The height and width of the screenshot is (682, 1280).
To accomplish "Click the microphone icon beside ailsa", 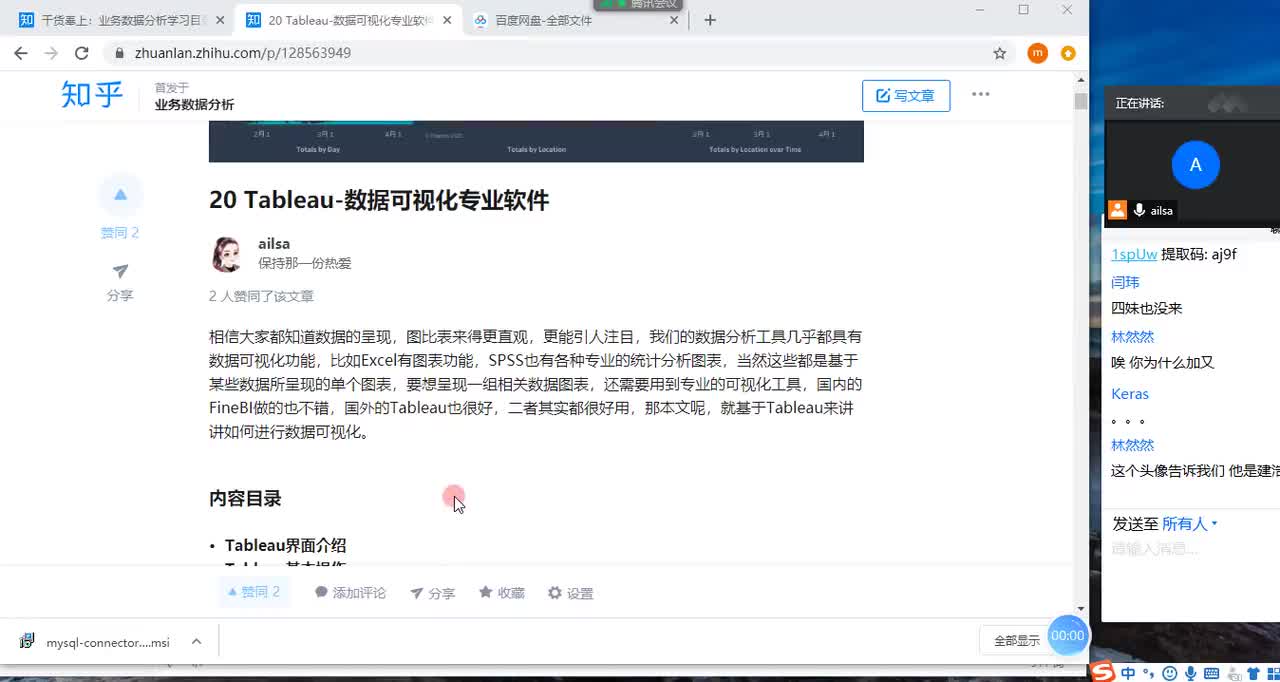I will (1139, 210).
